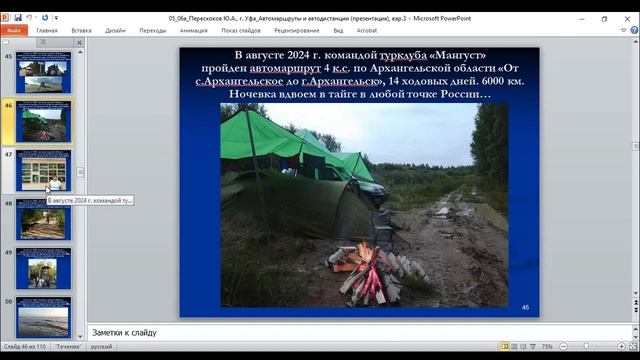Close the slide thumbnails pane
Viewport: 640px width, 360px height.
click(x=80, y=42)
